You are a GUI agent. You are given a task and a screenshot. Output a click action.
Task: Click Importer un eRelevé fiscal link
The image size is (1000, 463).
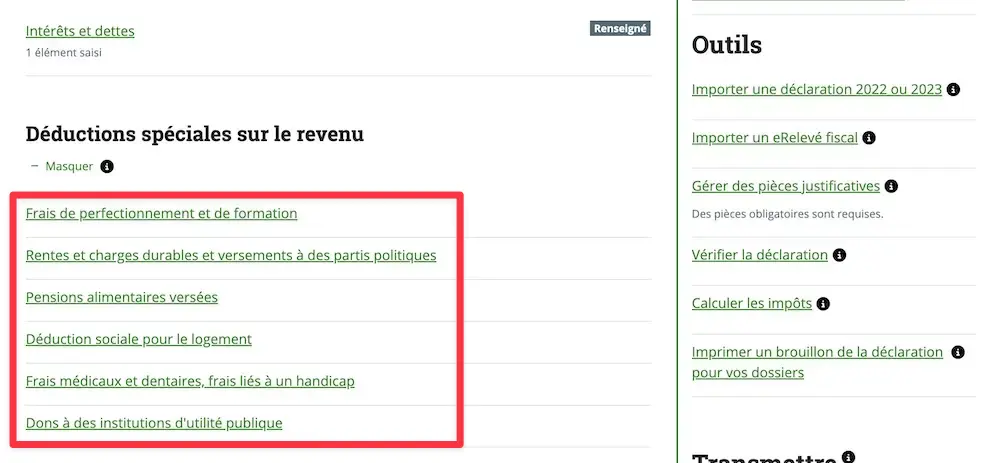tap(775, 138)
